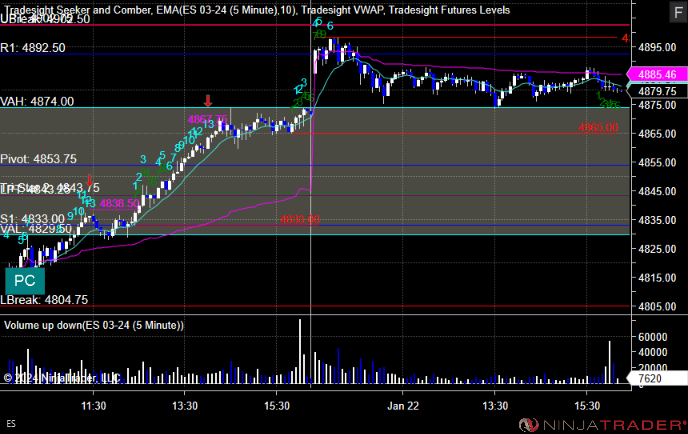This screenshot has height=434, width=688.
Task: Click the Jan 22 date axis label
Action: (403, 406)
